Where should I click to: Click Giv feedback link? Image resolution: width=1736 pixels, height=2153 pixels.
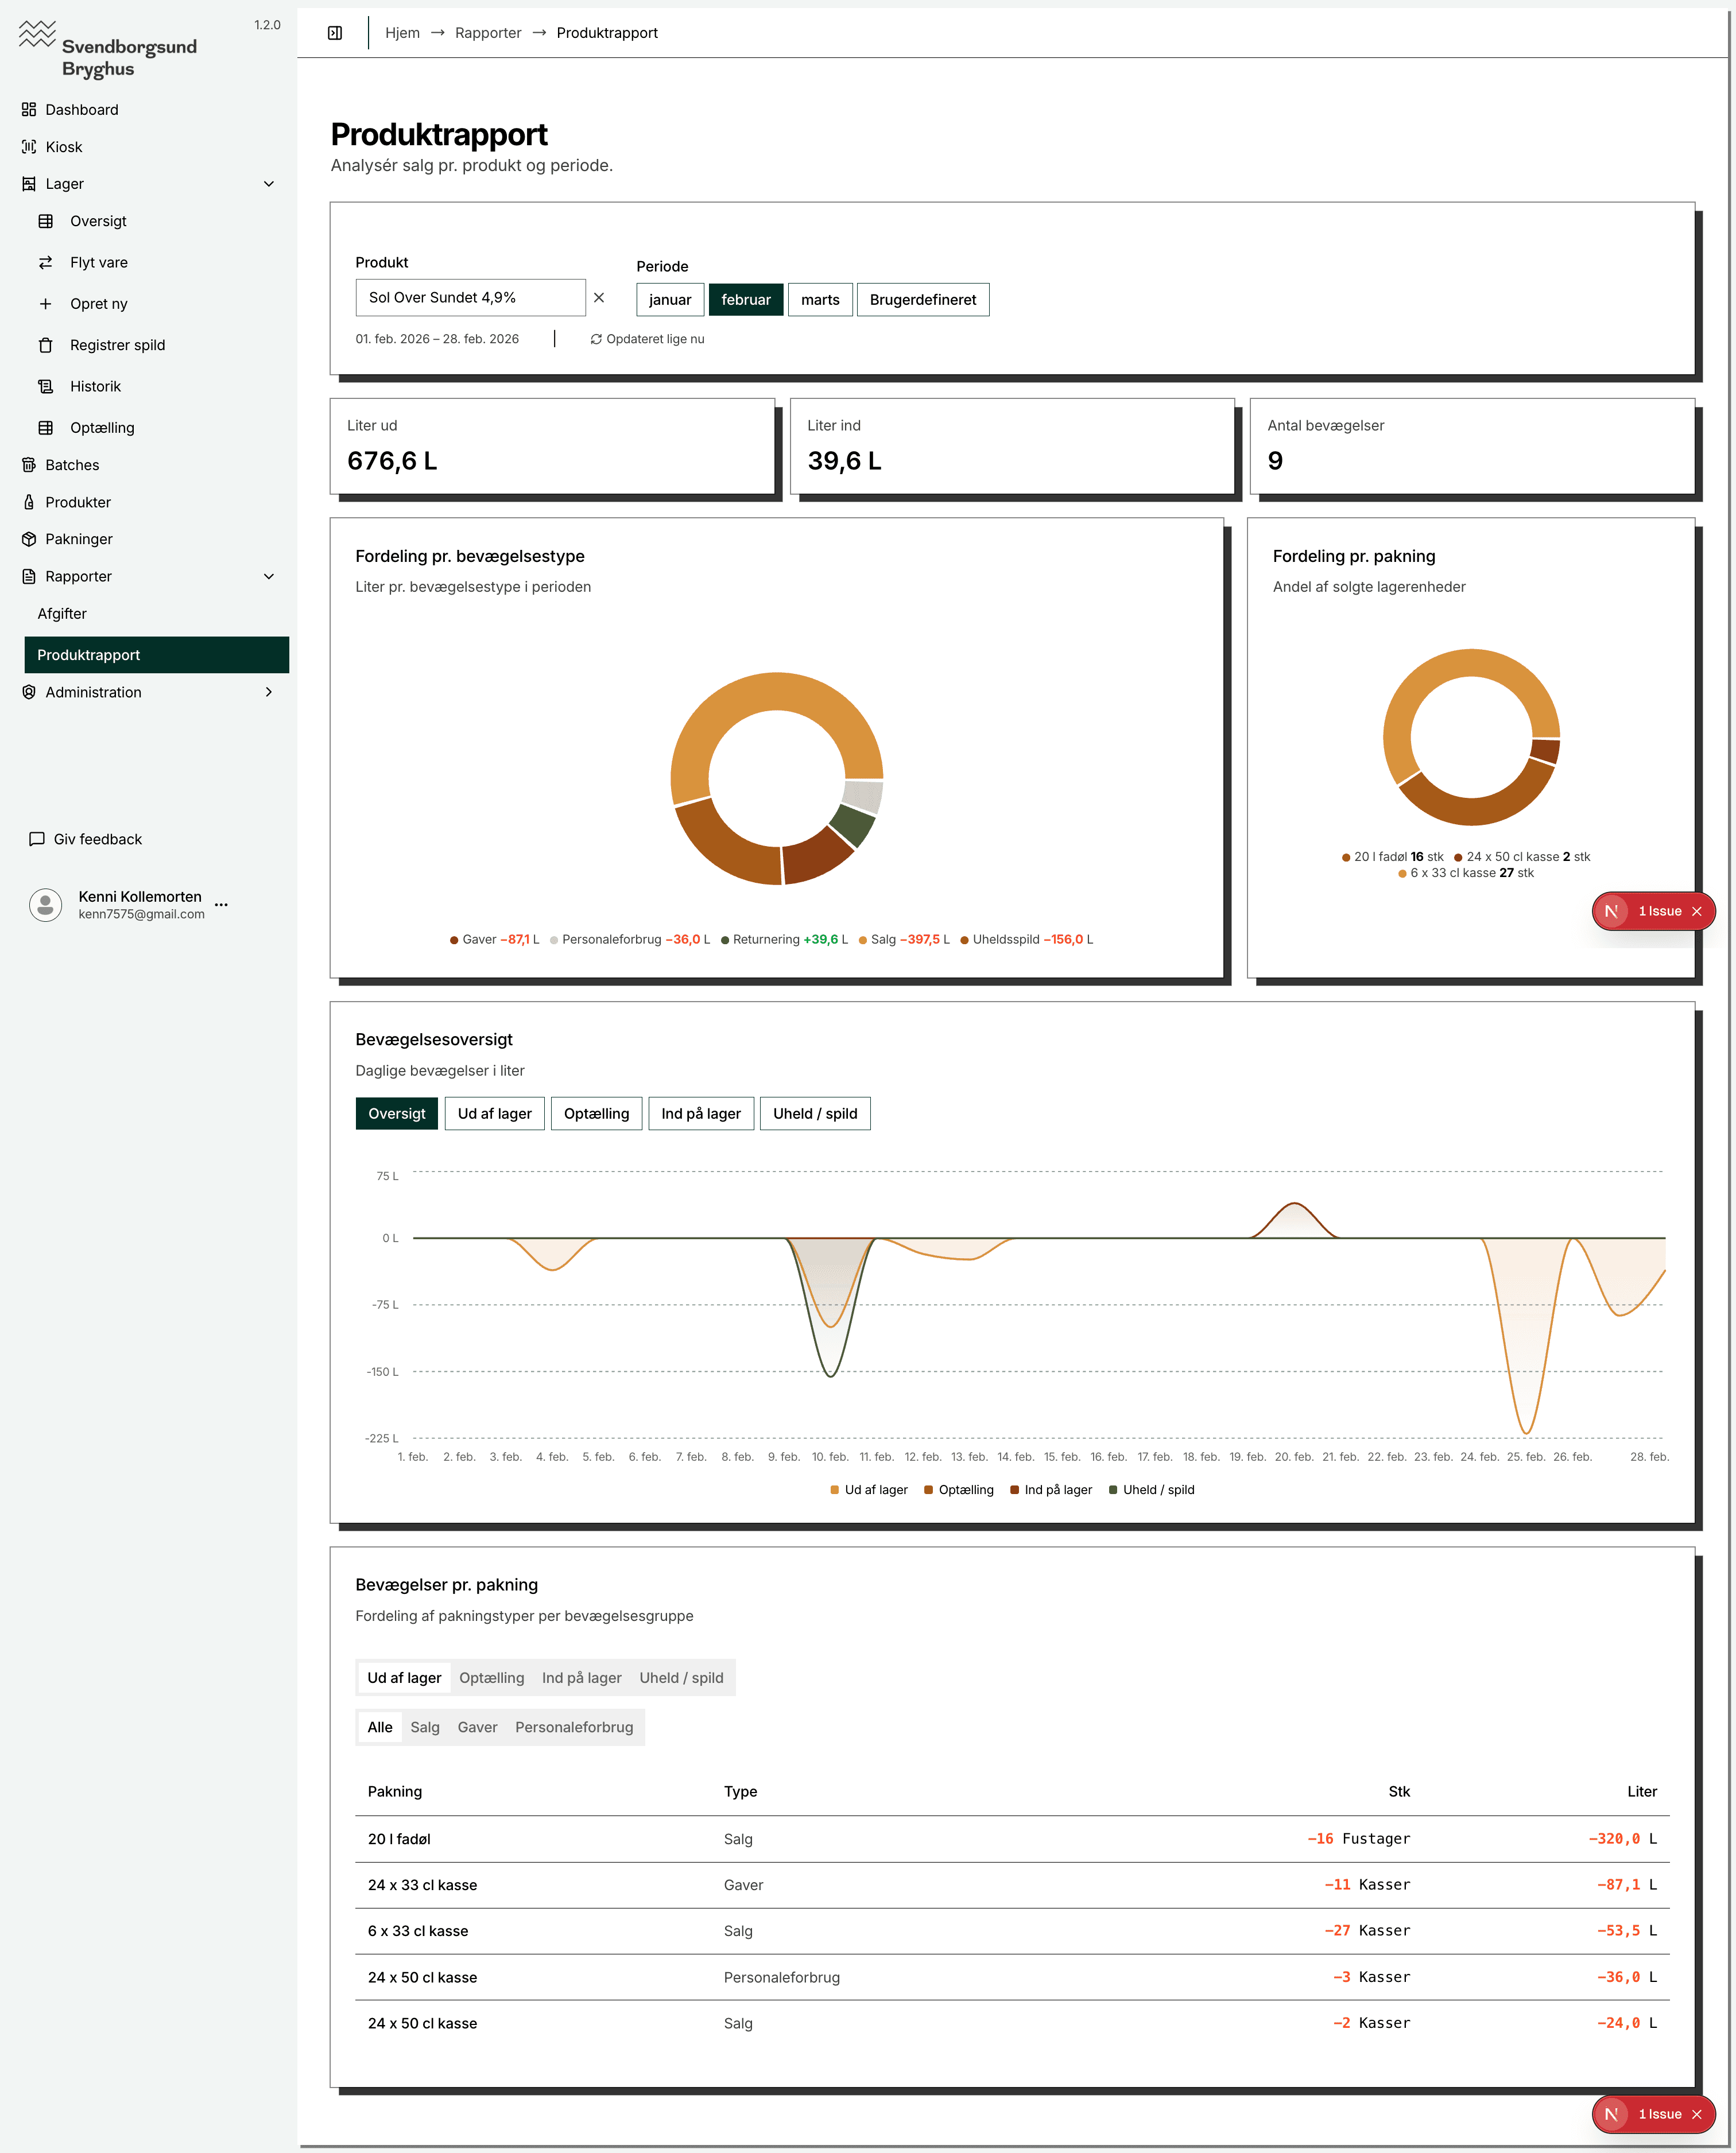tap(98, 839)
